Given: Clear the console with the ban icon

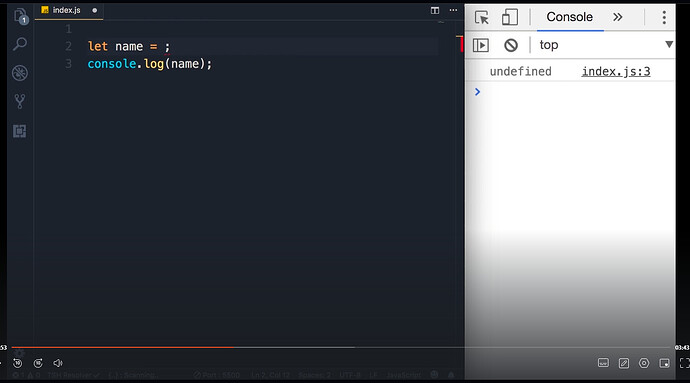Looking at the screenshot, I should pos(511,45).
